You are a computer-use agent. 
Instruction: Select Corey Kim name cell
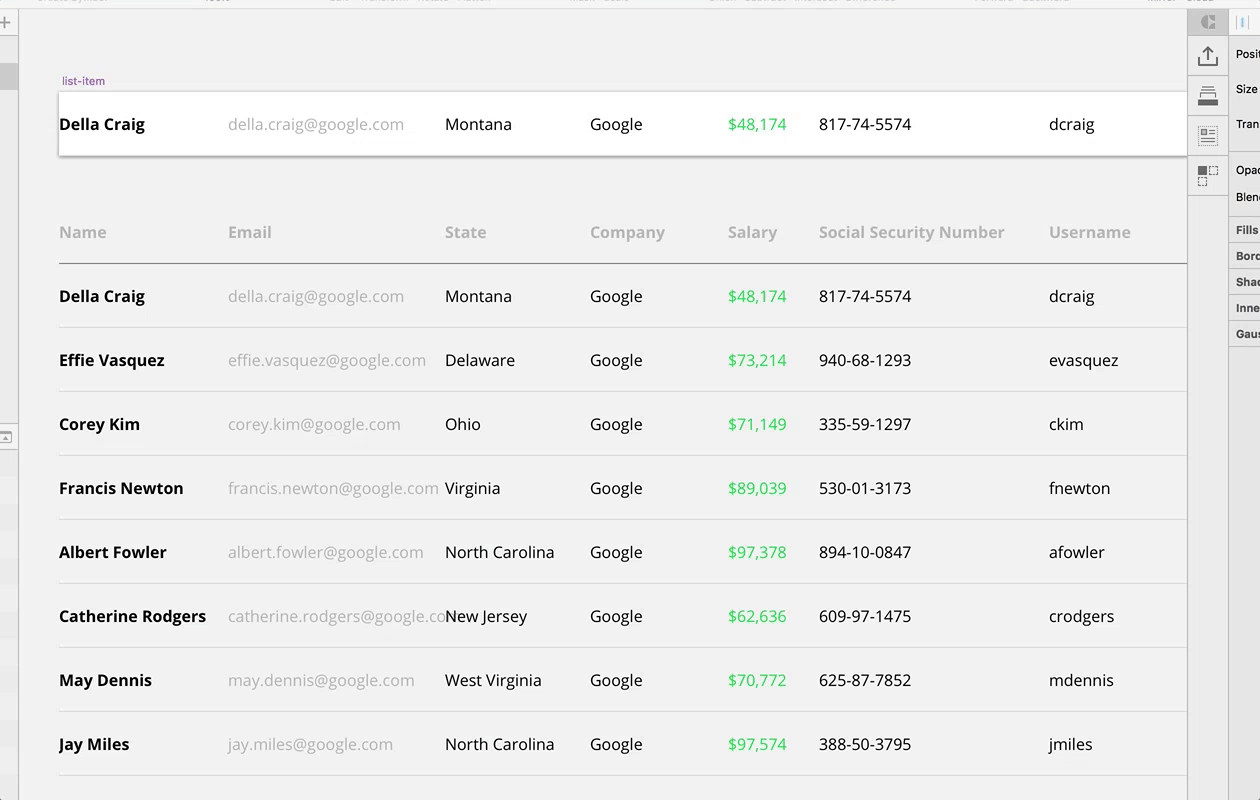tap(99, 425)
